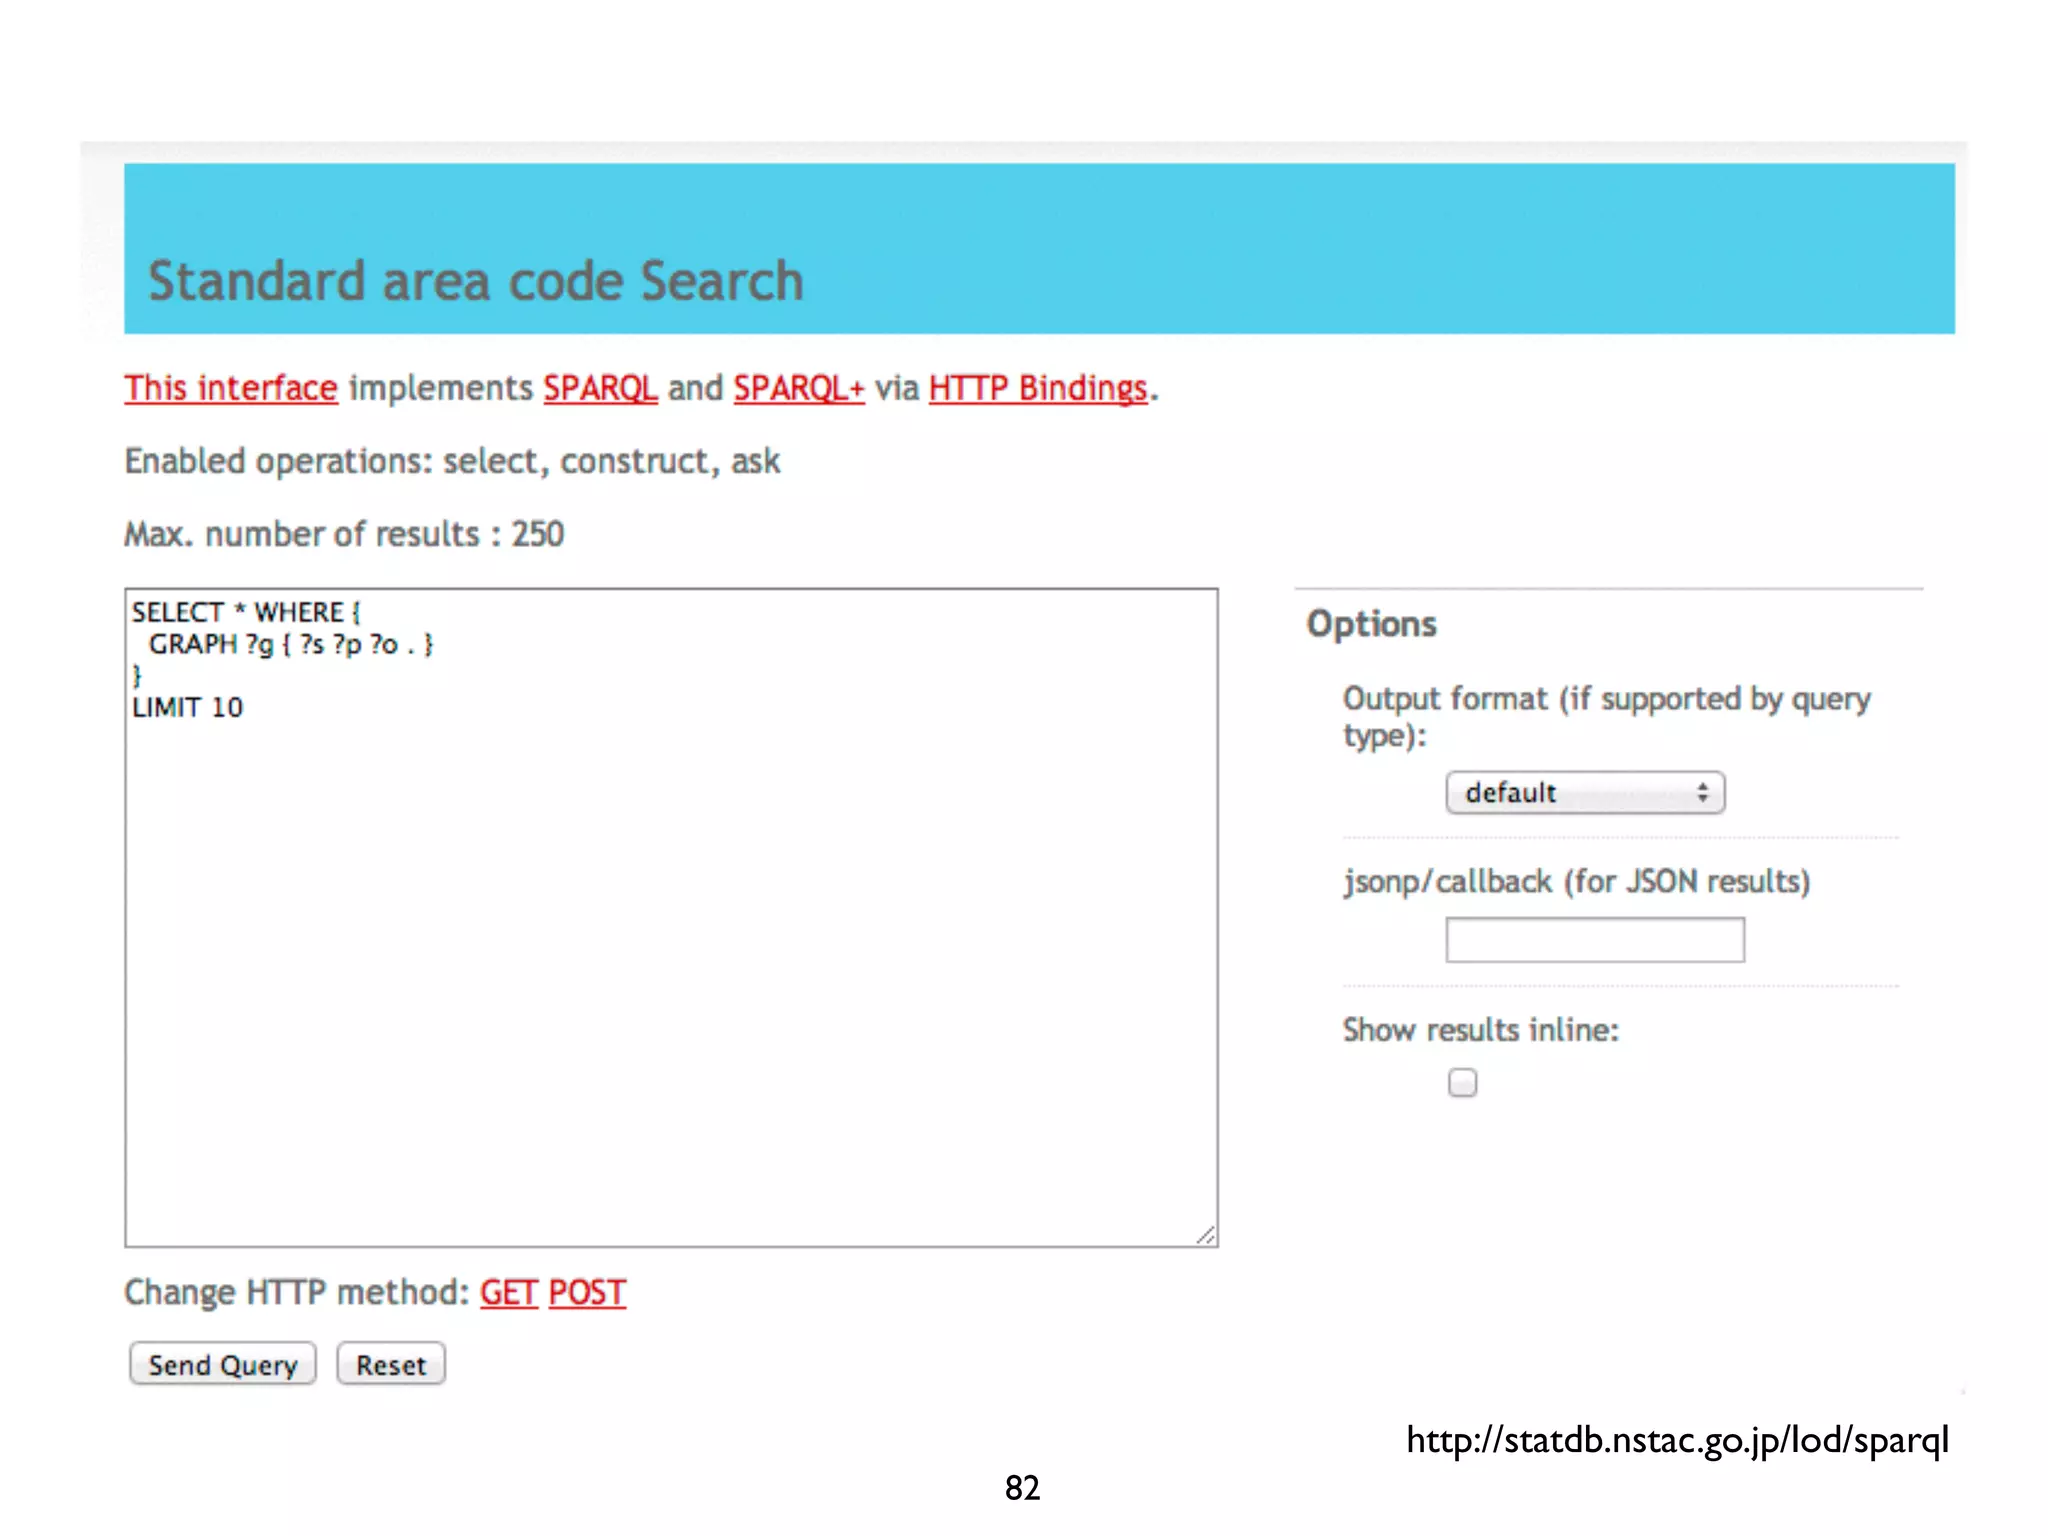The width and height of the screenshot is (2048, 1536).
Task: Click into the jsonp/callback input field
Action: (x=1595, y=940)
